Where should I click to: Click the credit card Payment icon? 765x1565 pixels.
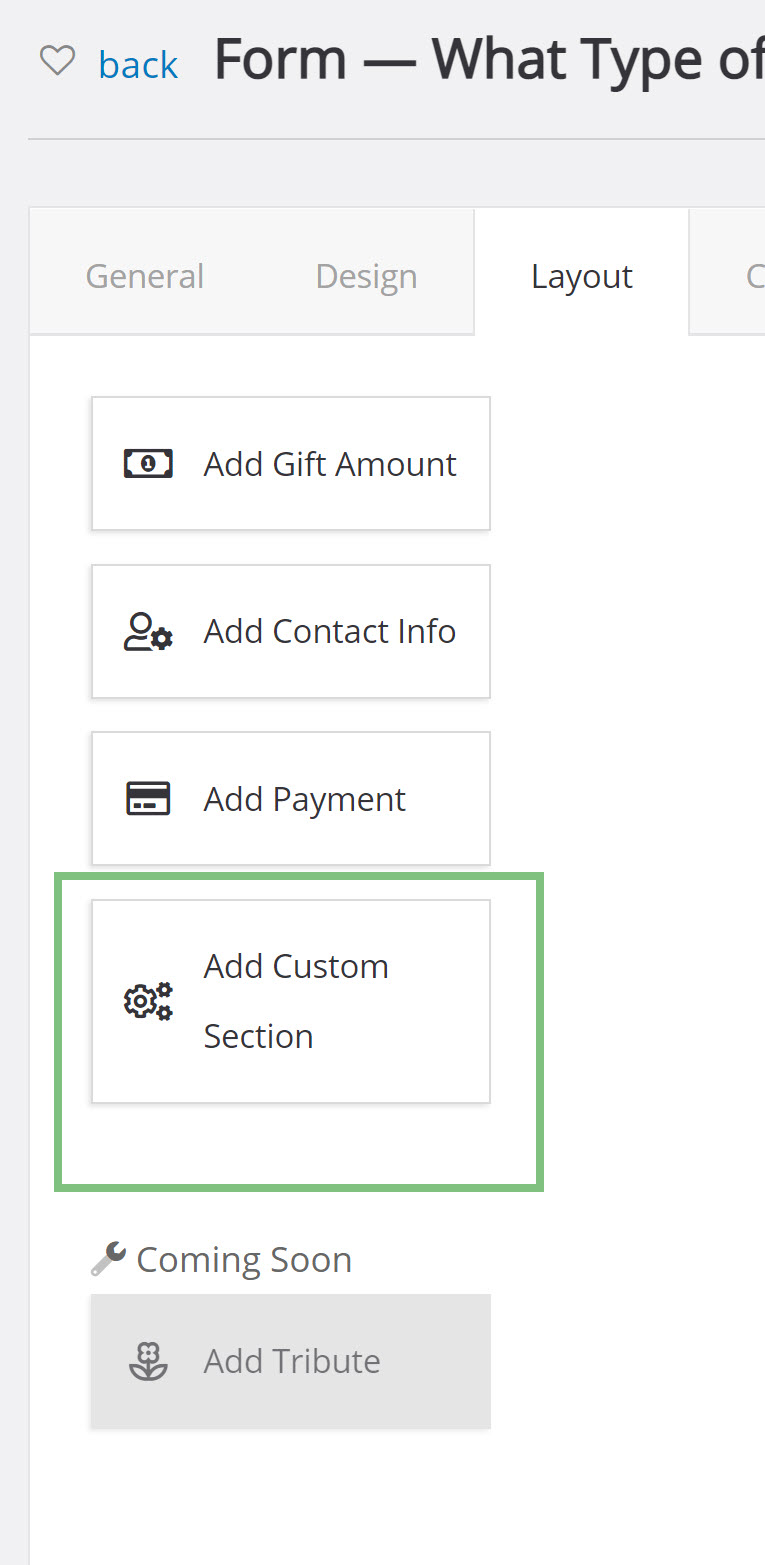point(148,798)
